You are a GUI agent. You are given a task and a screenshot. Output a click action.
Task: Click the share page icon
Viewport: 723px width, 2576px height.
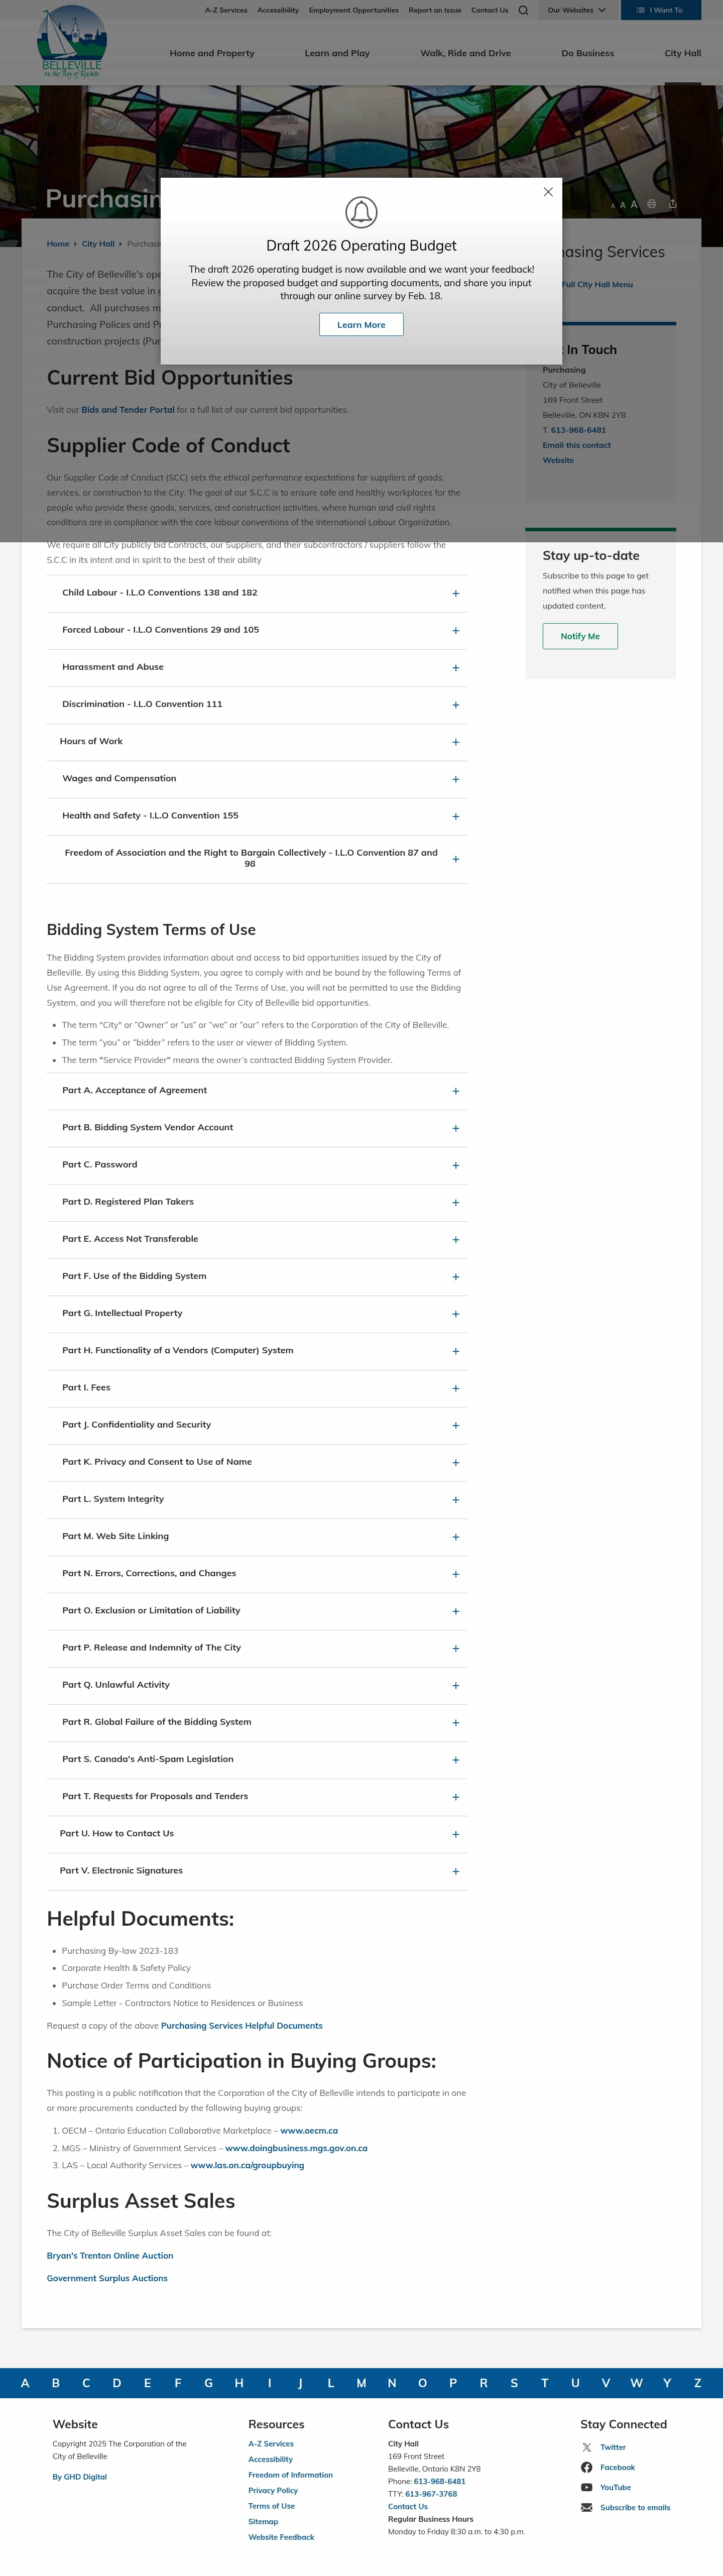tap(672, 204)
